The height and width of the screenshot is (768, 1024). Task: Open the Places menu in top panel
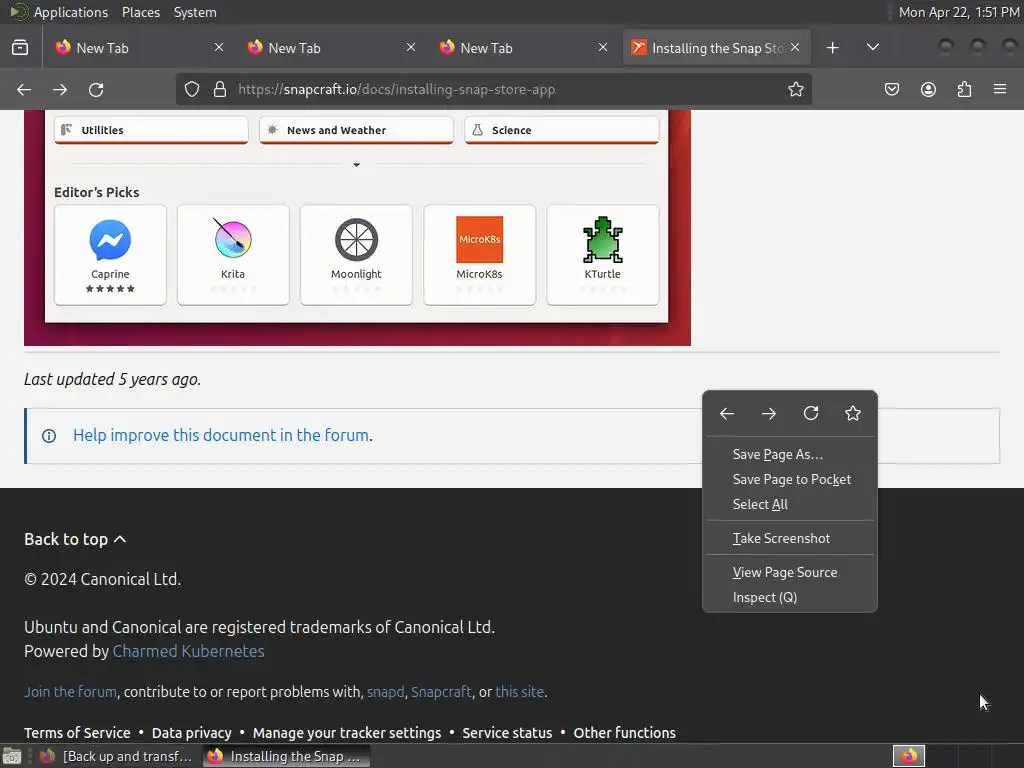click(140, 12)
